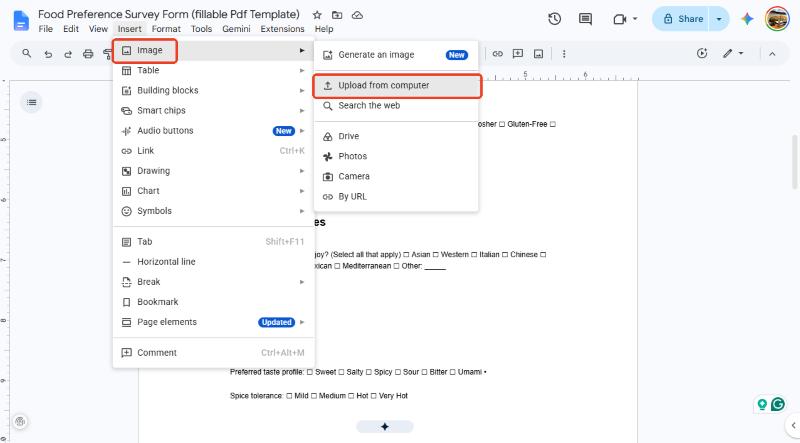Star this document
Image resolution: width=800 pixels, height=443 pixels.
pyautogui.click(x=317, y=15)
